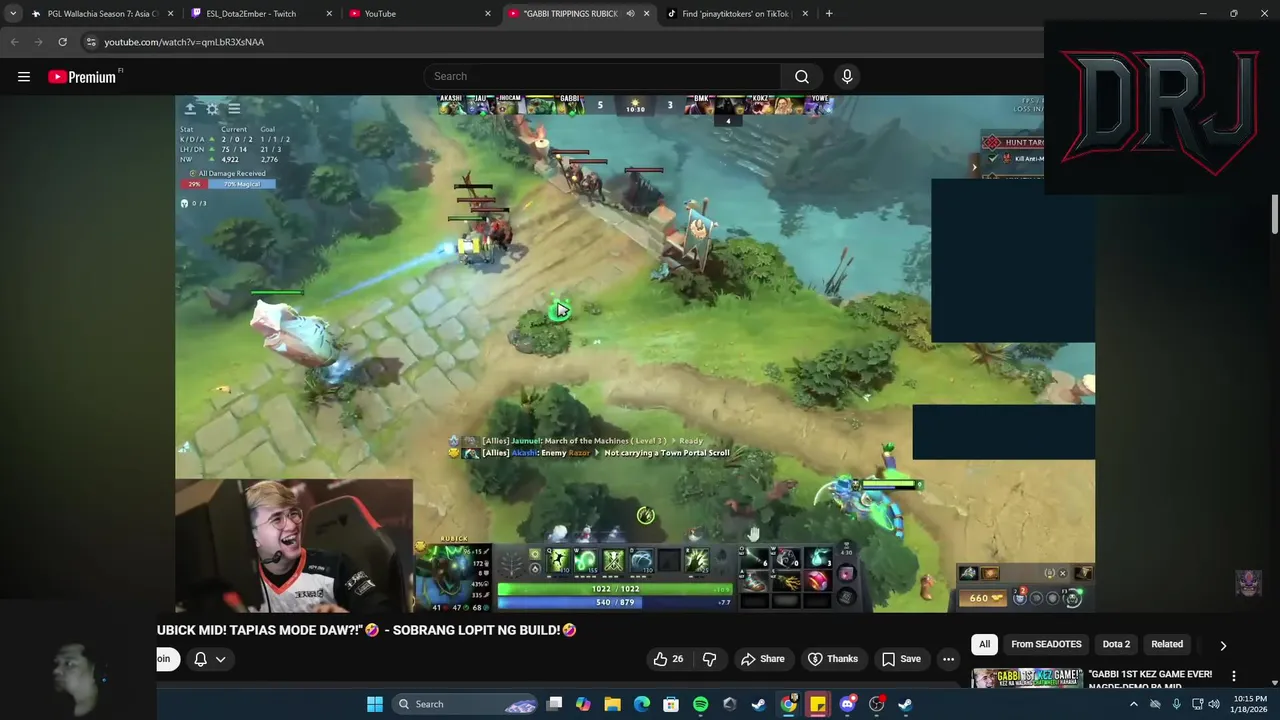This screenshot has width=1280, height=720.
Task: Open Copilot from the taskbar
Action: pyautogui.click(x=583, y=704)
